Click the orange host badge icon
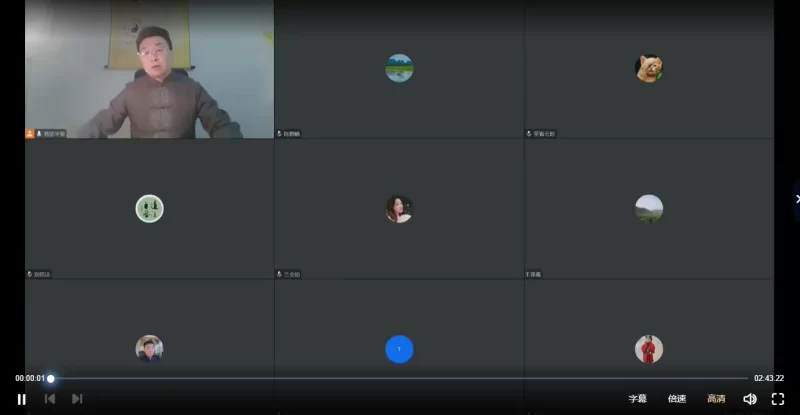The width and height of the screenshot is (800, 415). pos(30,133)
